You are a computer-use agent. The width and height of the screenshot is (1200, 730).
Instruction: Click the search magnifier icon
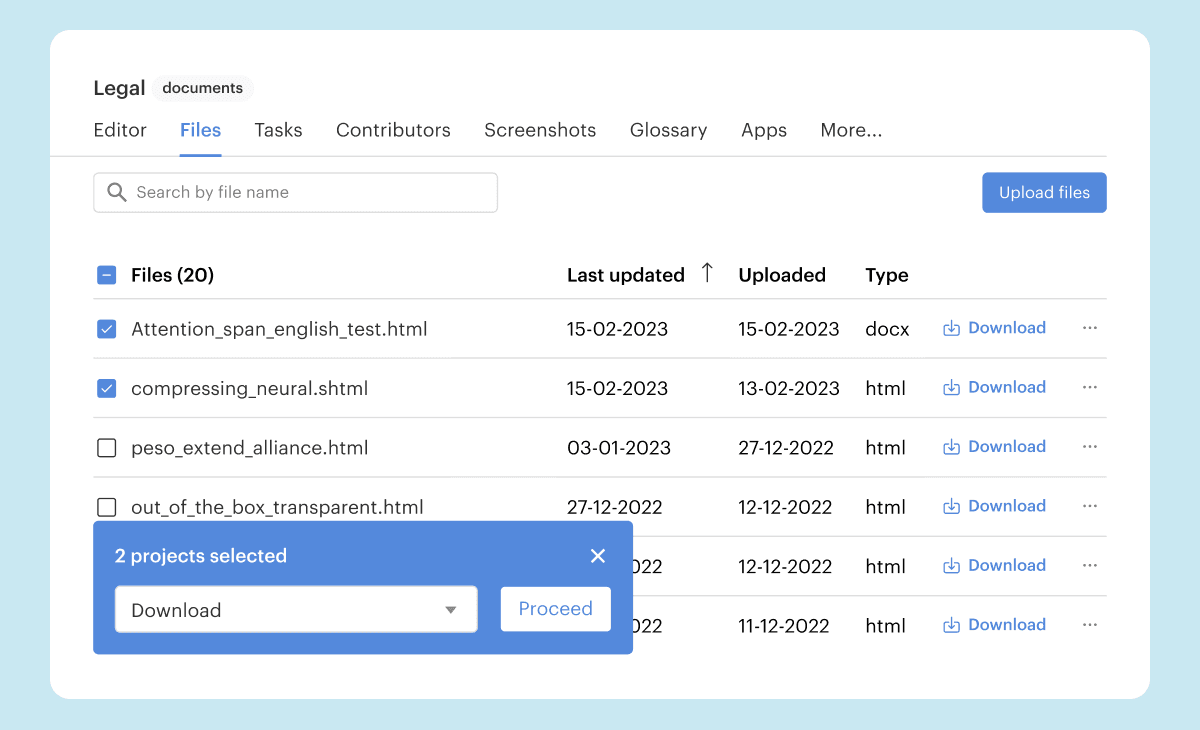[117, 192]
